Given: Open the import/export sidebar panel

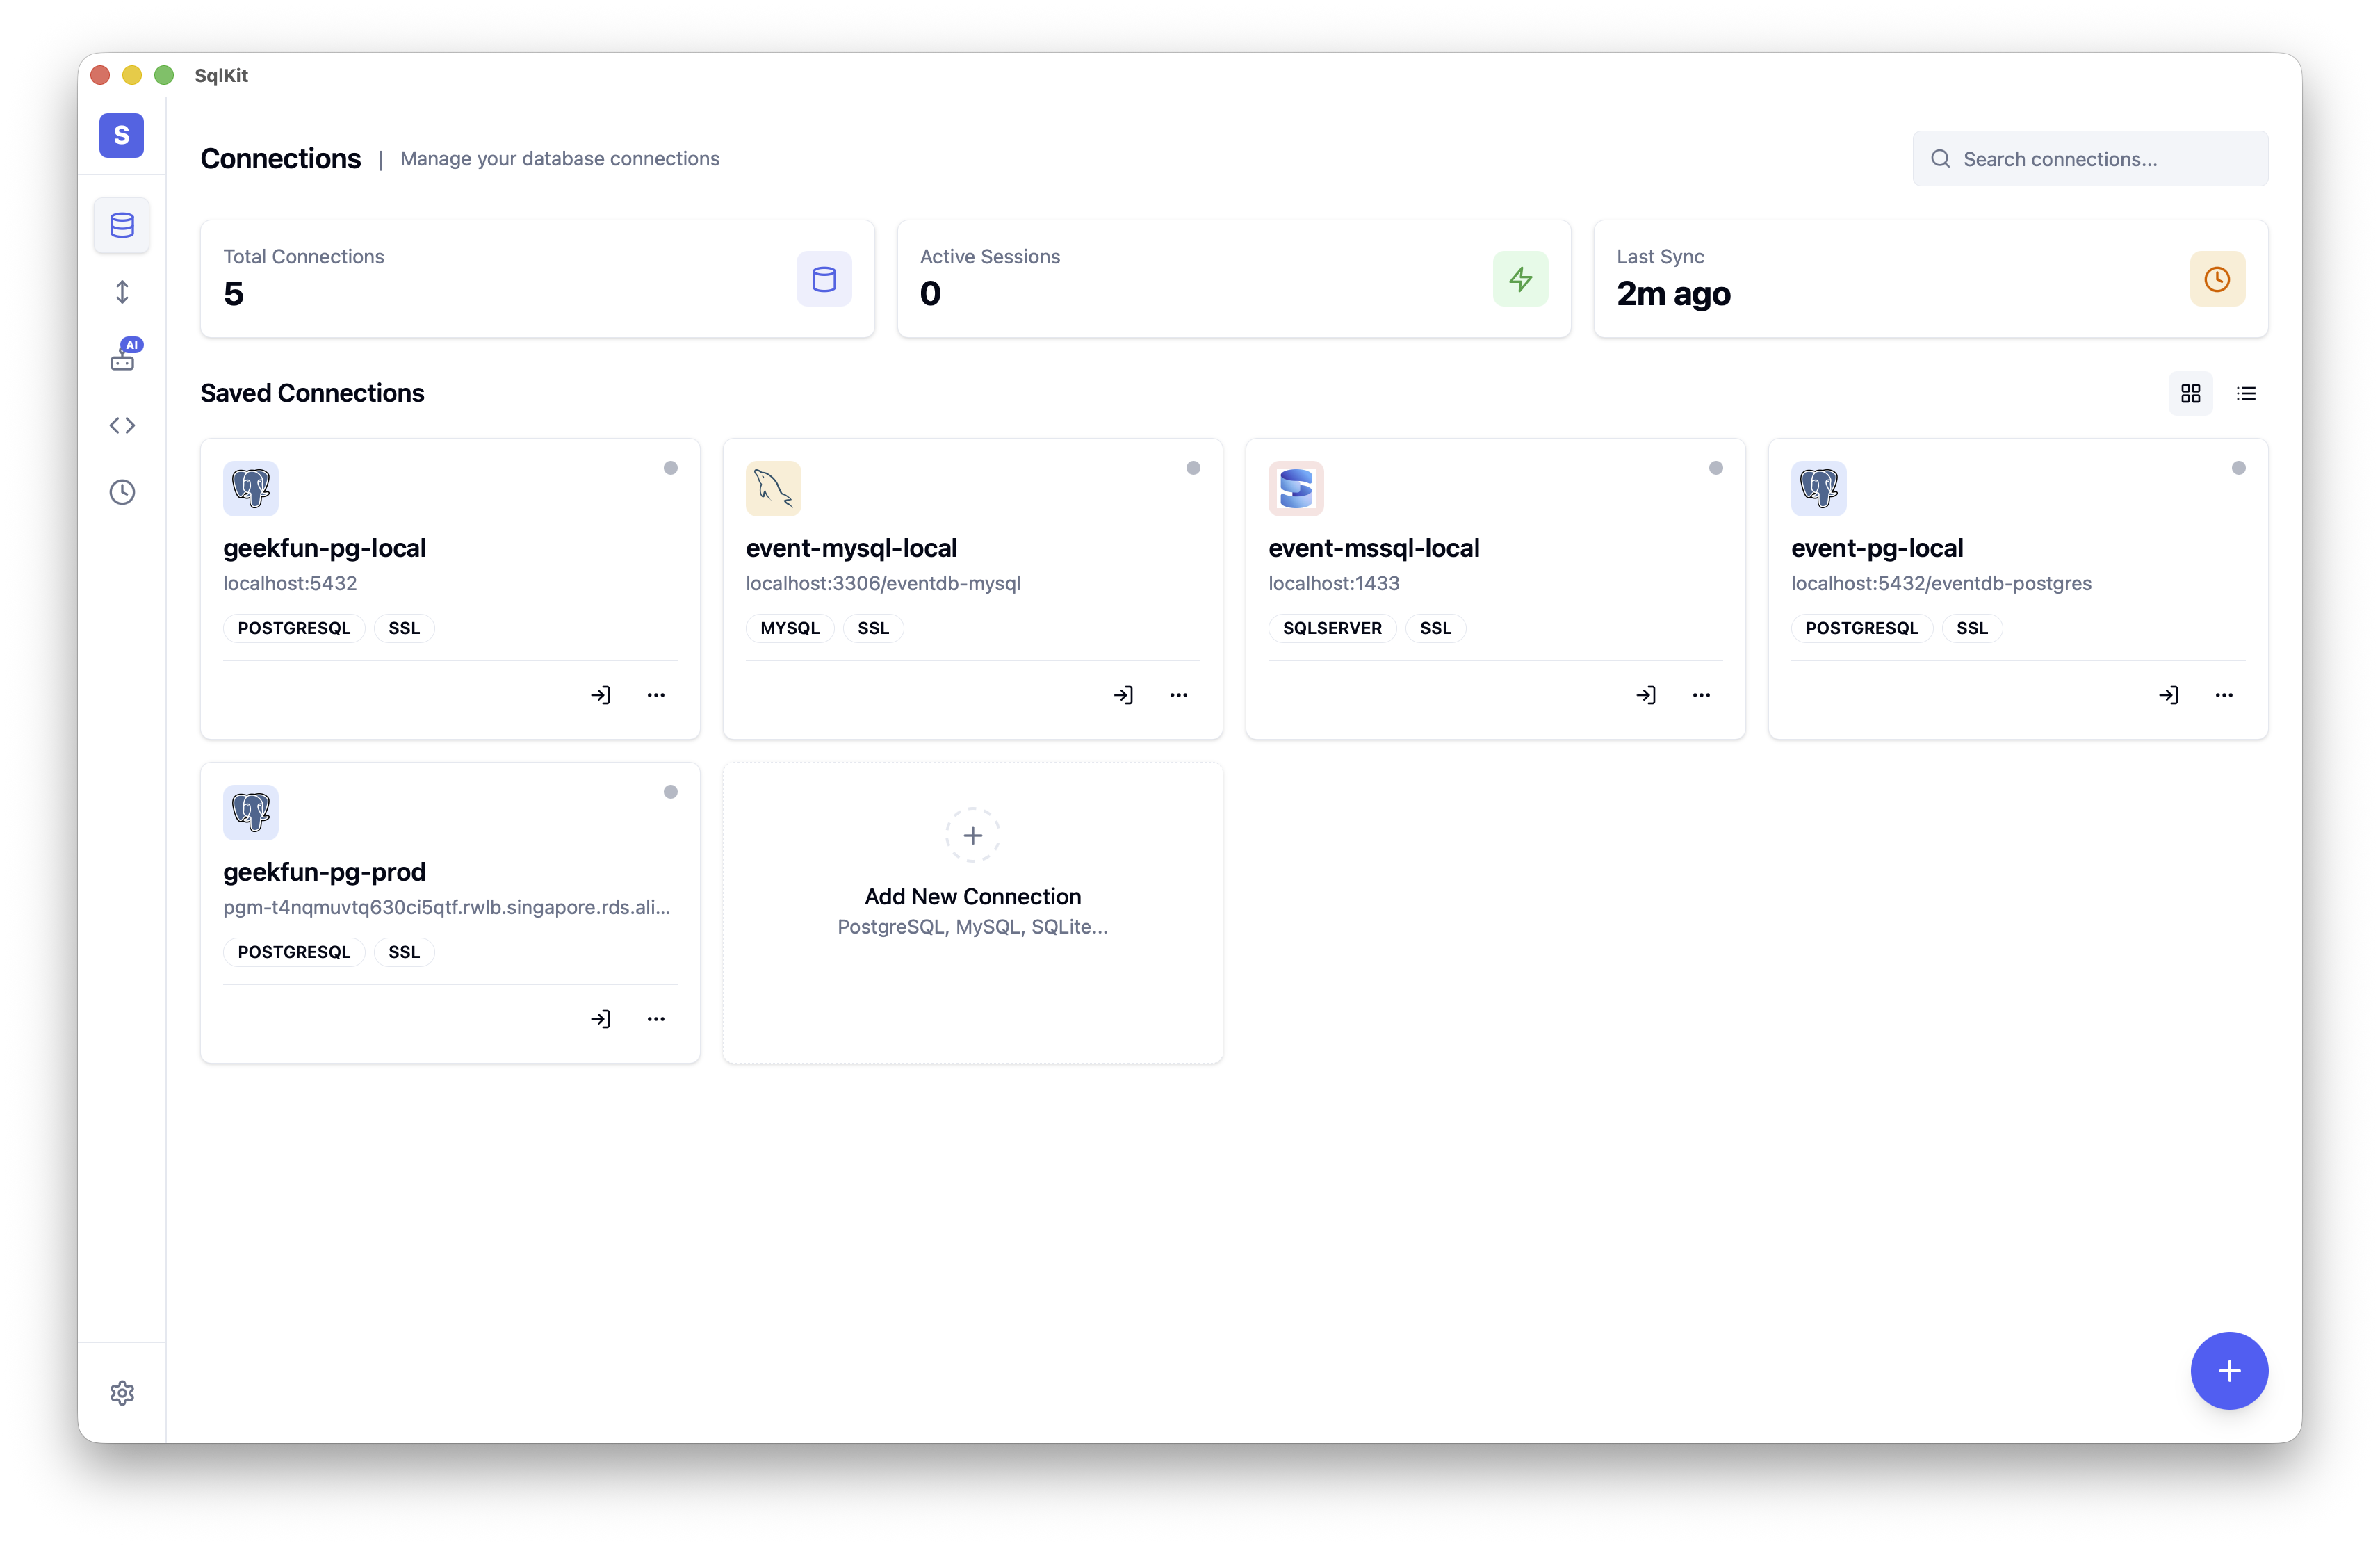Looking at the screenshot, I should [x=122, y=291].
